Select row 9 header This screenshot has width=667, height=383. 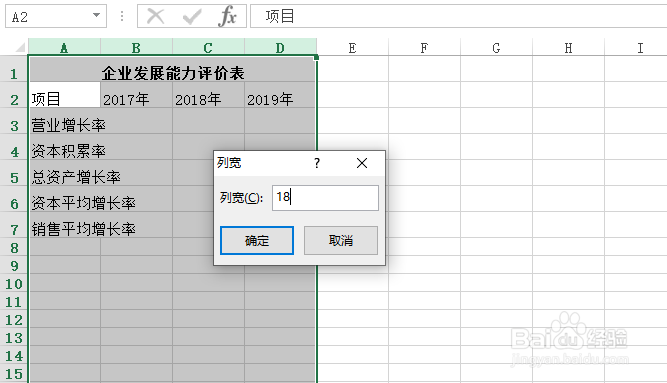pos(14,265)
